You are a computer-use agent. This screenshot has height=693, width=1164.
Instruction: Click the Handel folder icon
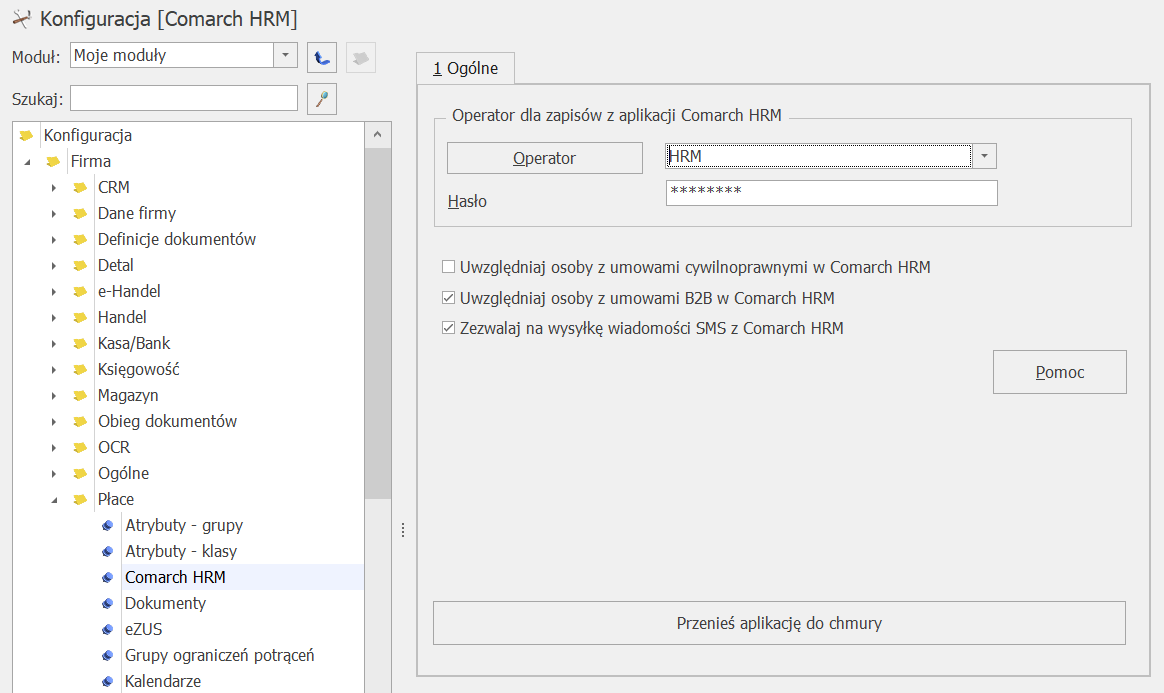[80, 318]
